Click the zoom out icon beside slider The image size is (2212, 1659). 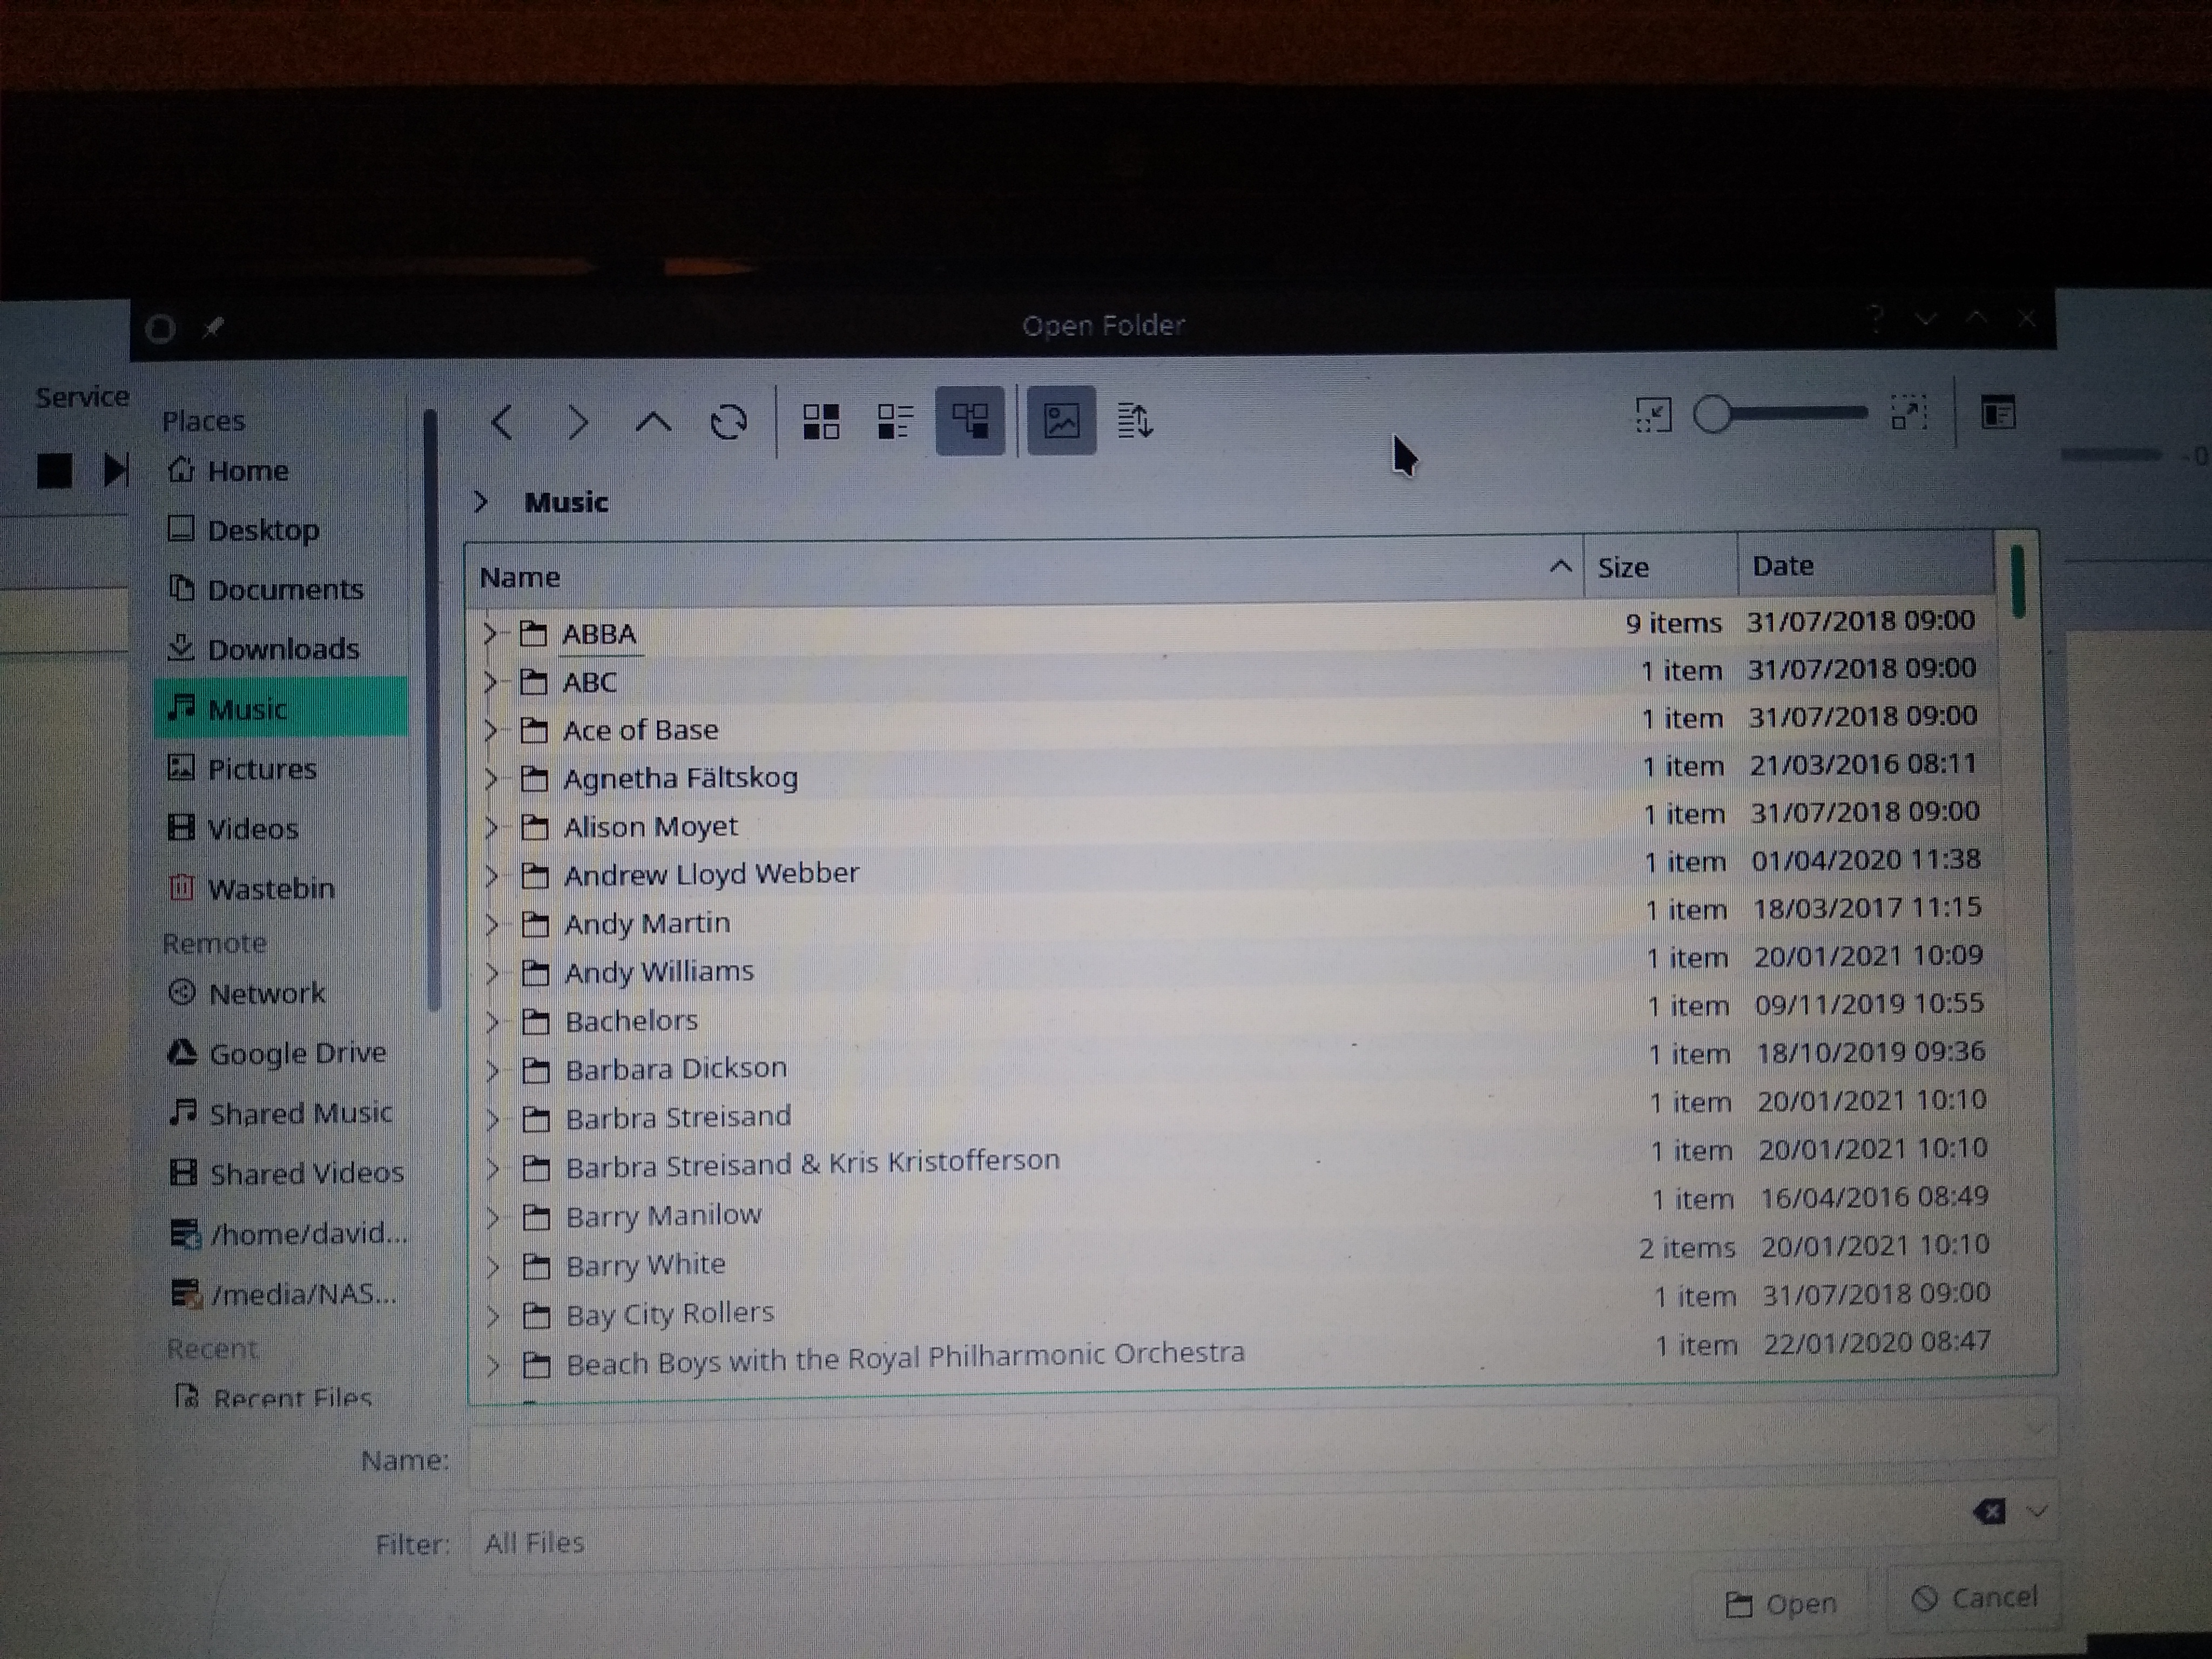coord(1653,414)
